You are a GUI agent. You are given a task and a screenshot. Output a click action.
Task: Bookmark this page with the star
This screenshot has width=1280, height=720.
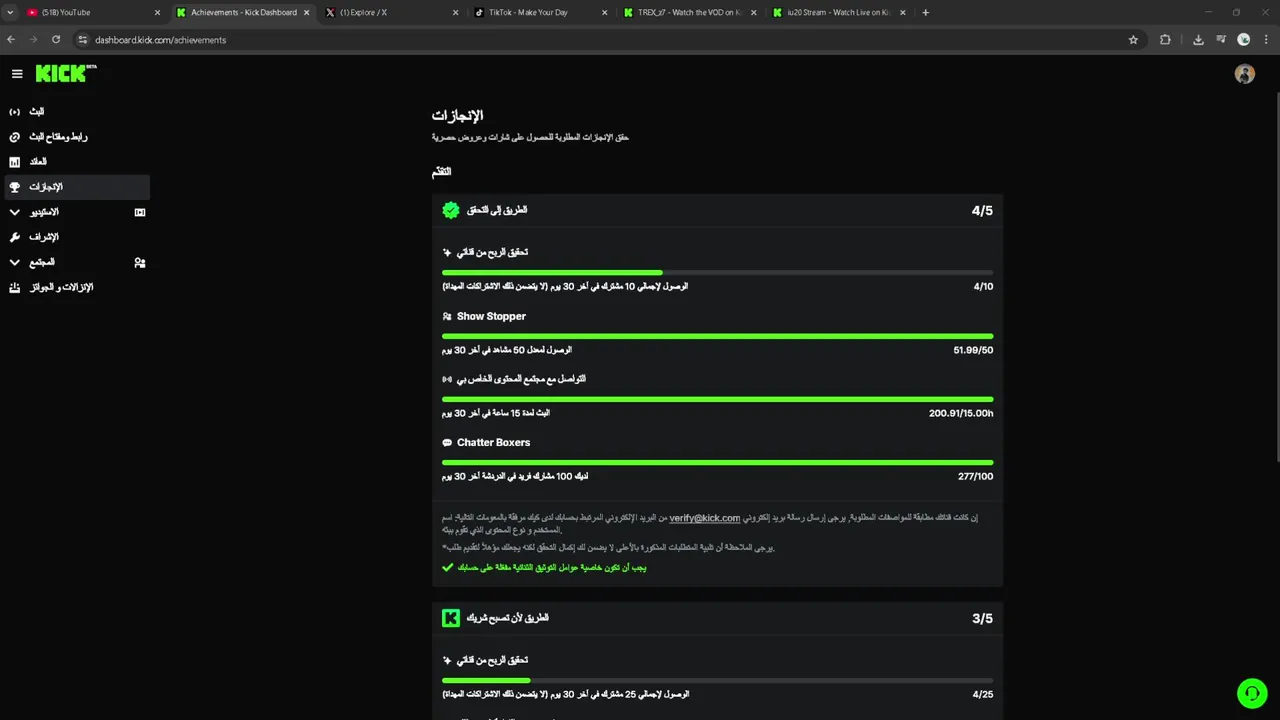1133,40
